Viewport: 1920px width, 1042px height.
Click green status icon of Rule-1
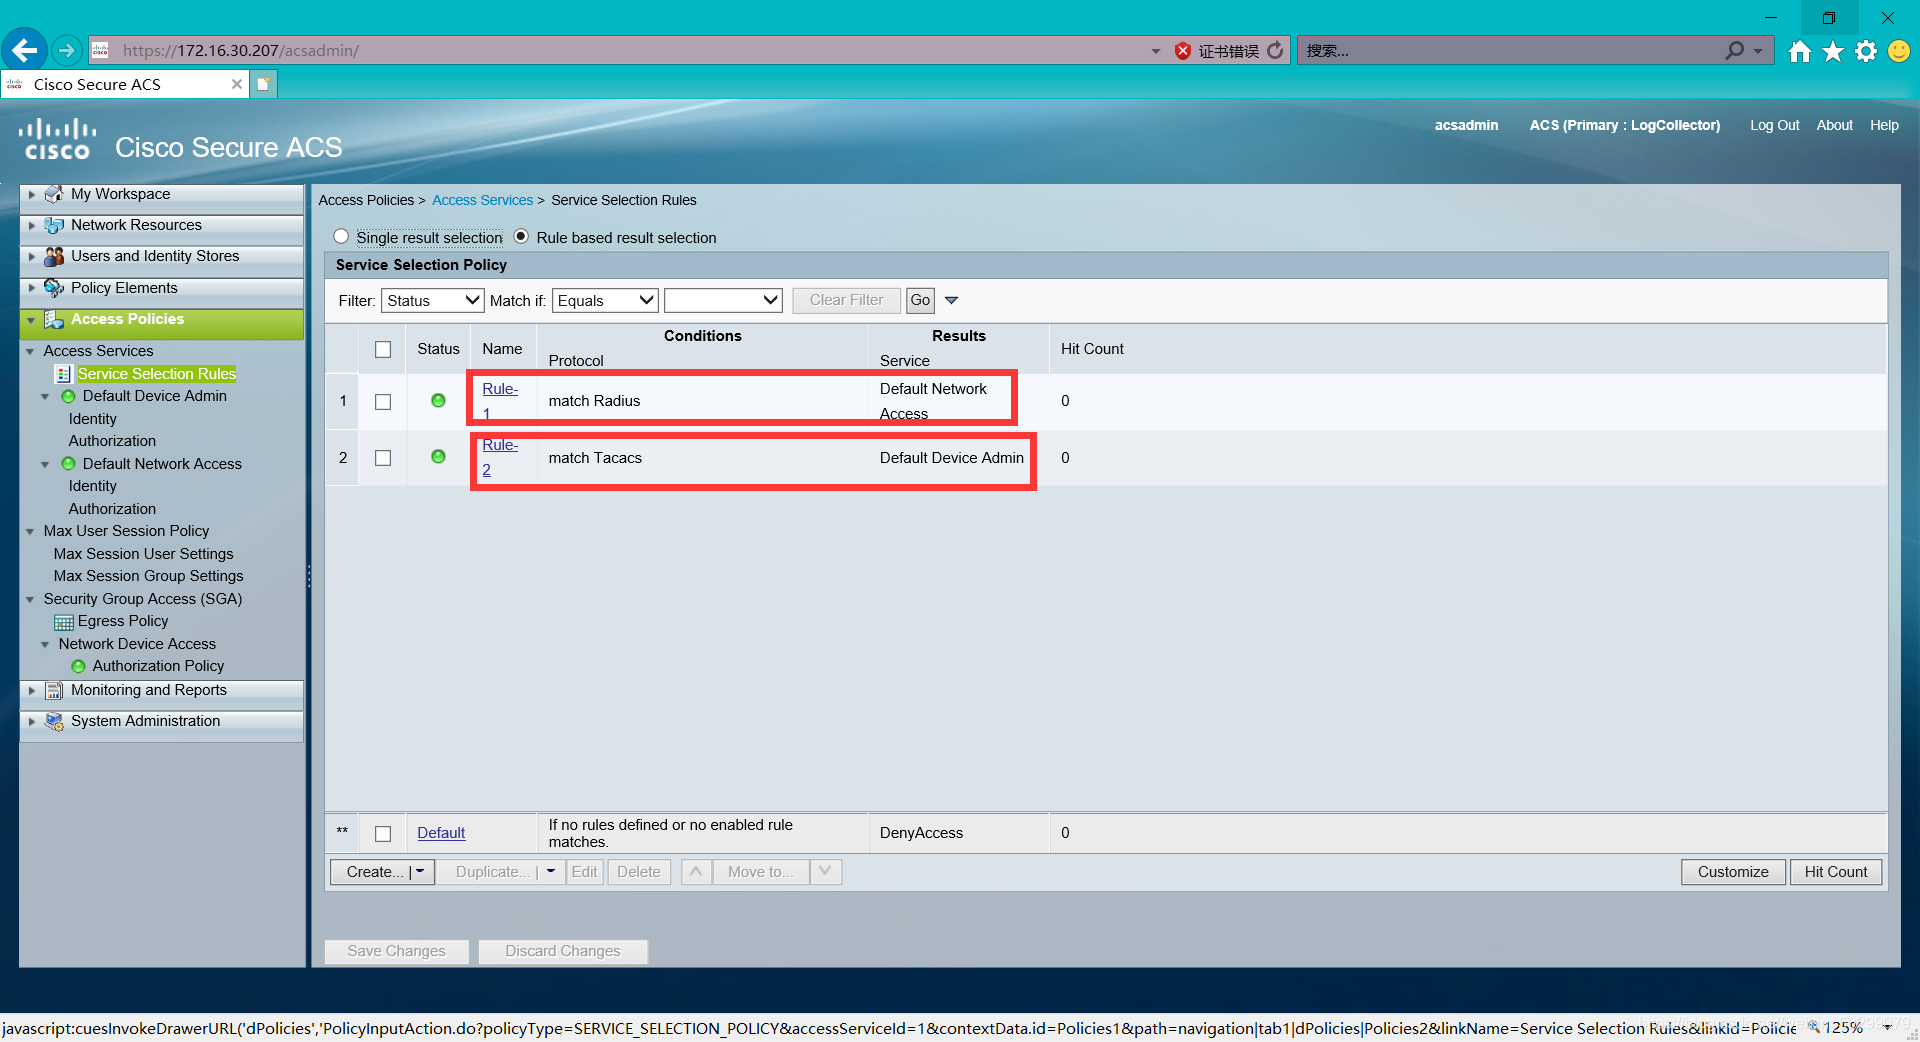(438, 400)
